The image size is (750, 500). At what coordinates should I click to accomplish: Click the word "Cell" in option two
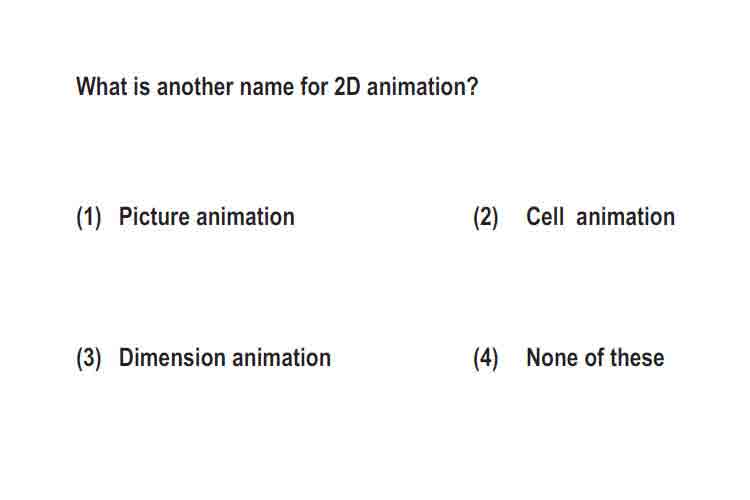click(x=545, y=217)
